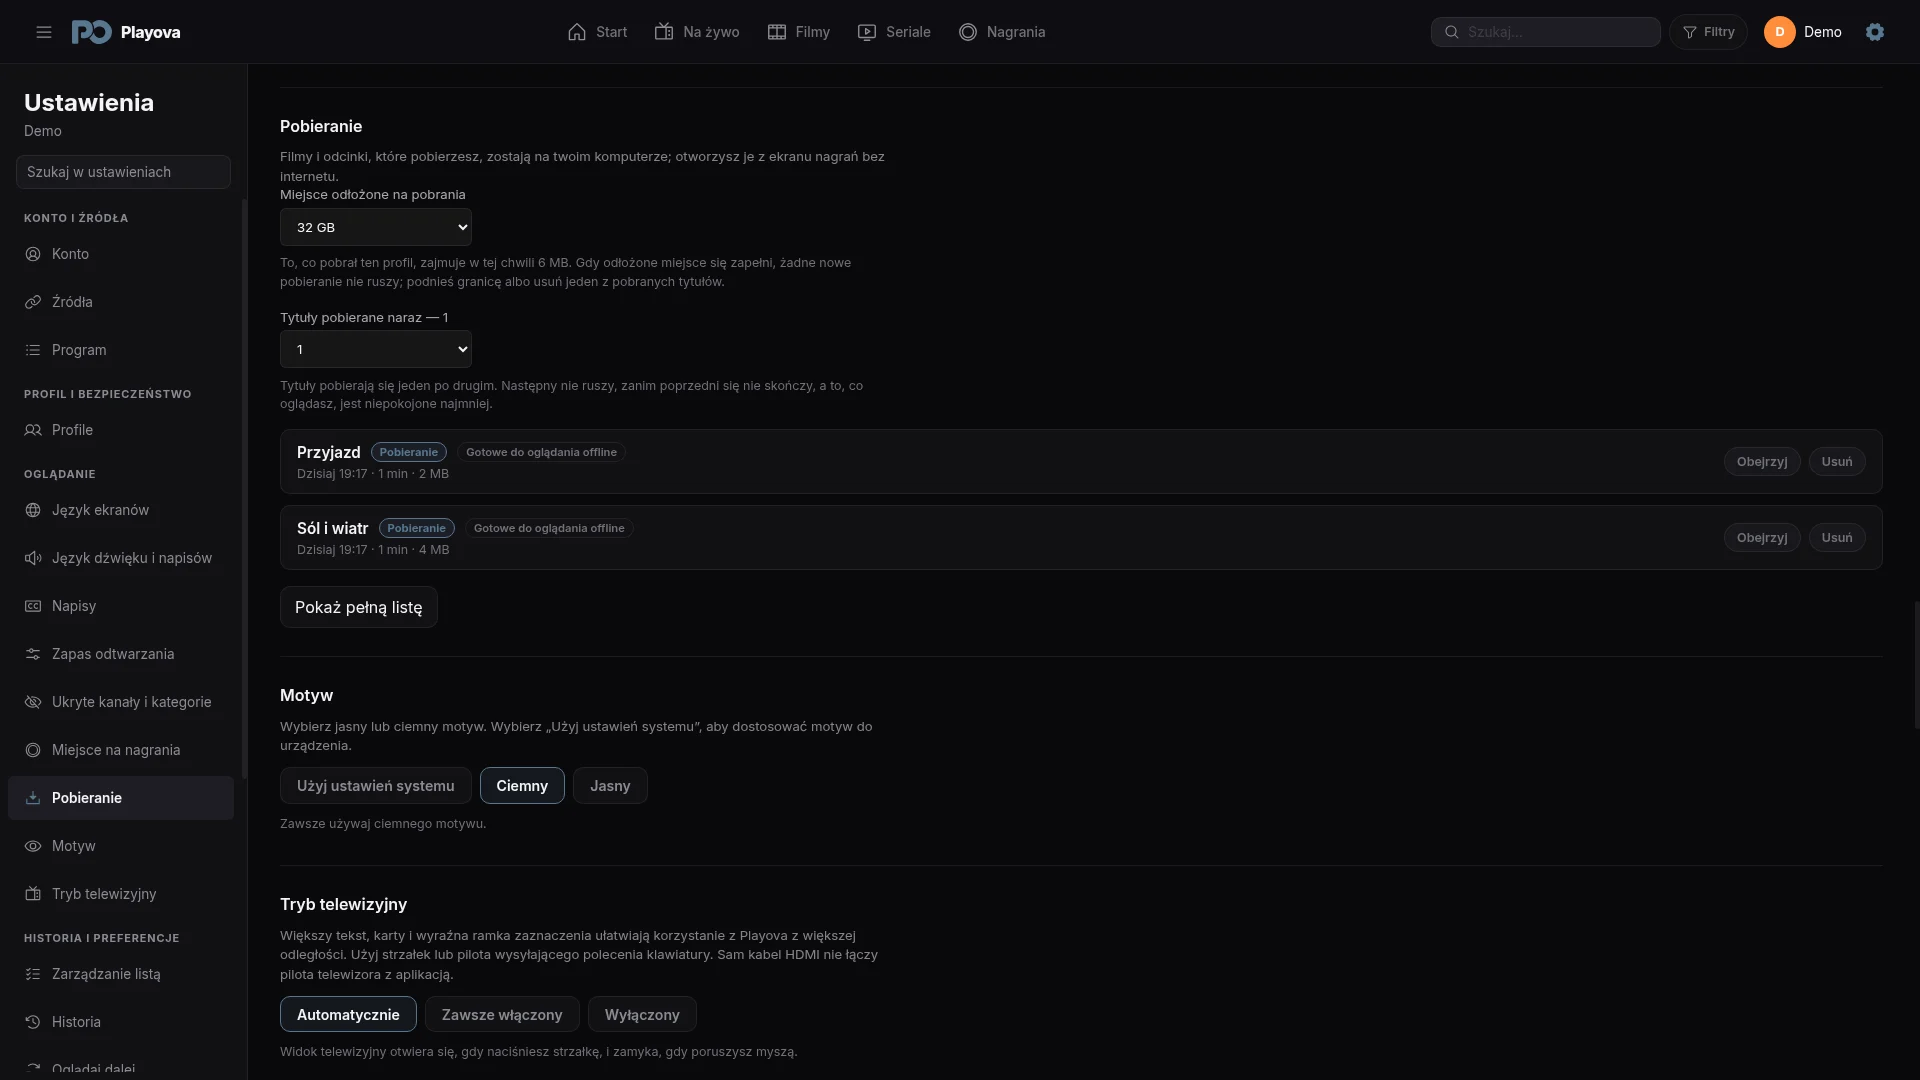Click the Zapas odtwarzania sliders icon
Image resolution: width=1920 pixels, height=1080 pixels.
[33, 654]
